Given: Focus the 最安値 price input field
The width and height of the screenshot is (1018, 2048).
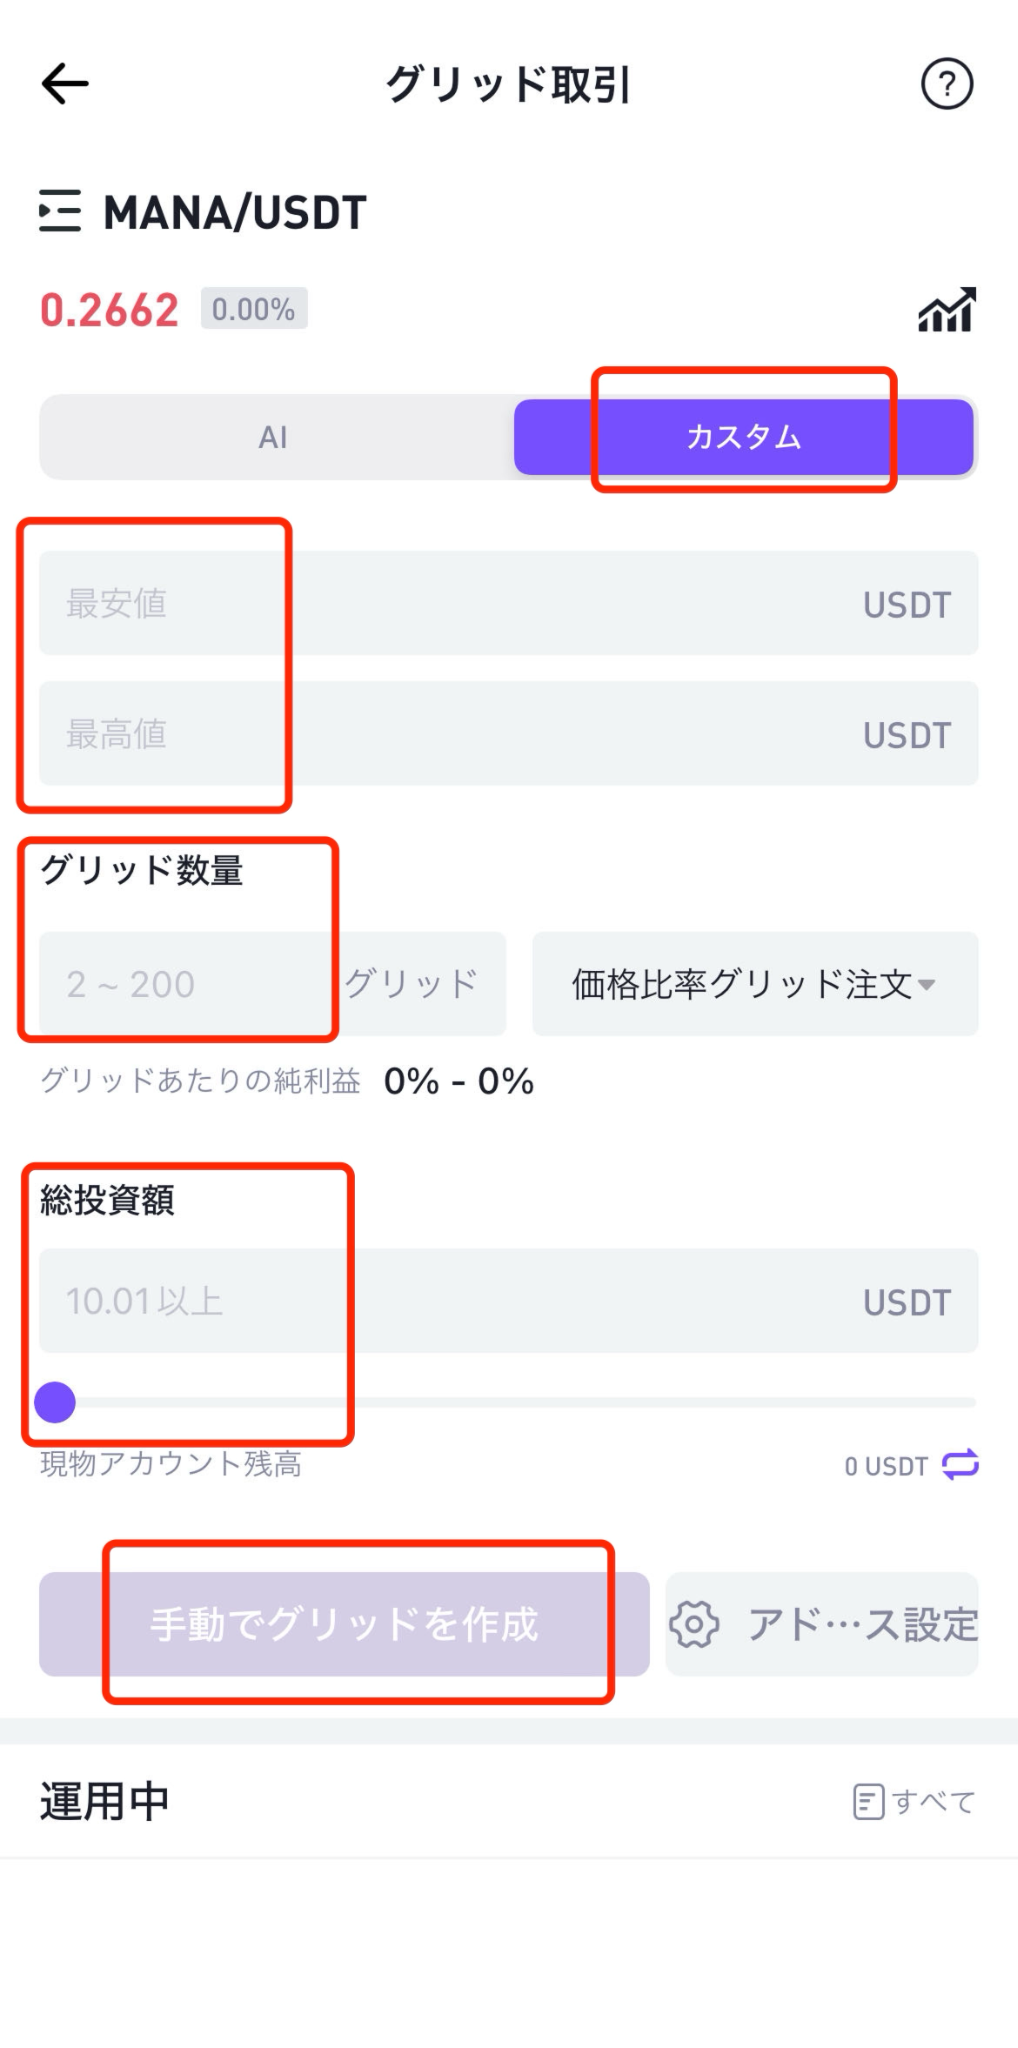Looking at the screenshot, I should pos(508,603).
